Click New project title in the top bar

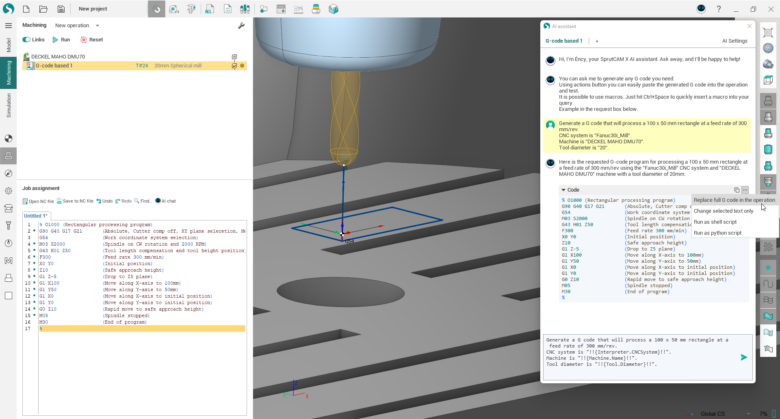pos(93,9)
